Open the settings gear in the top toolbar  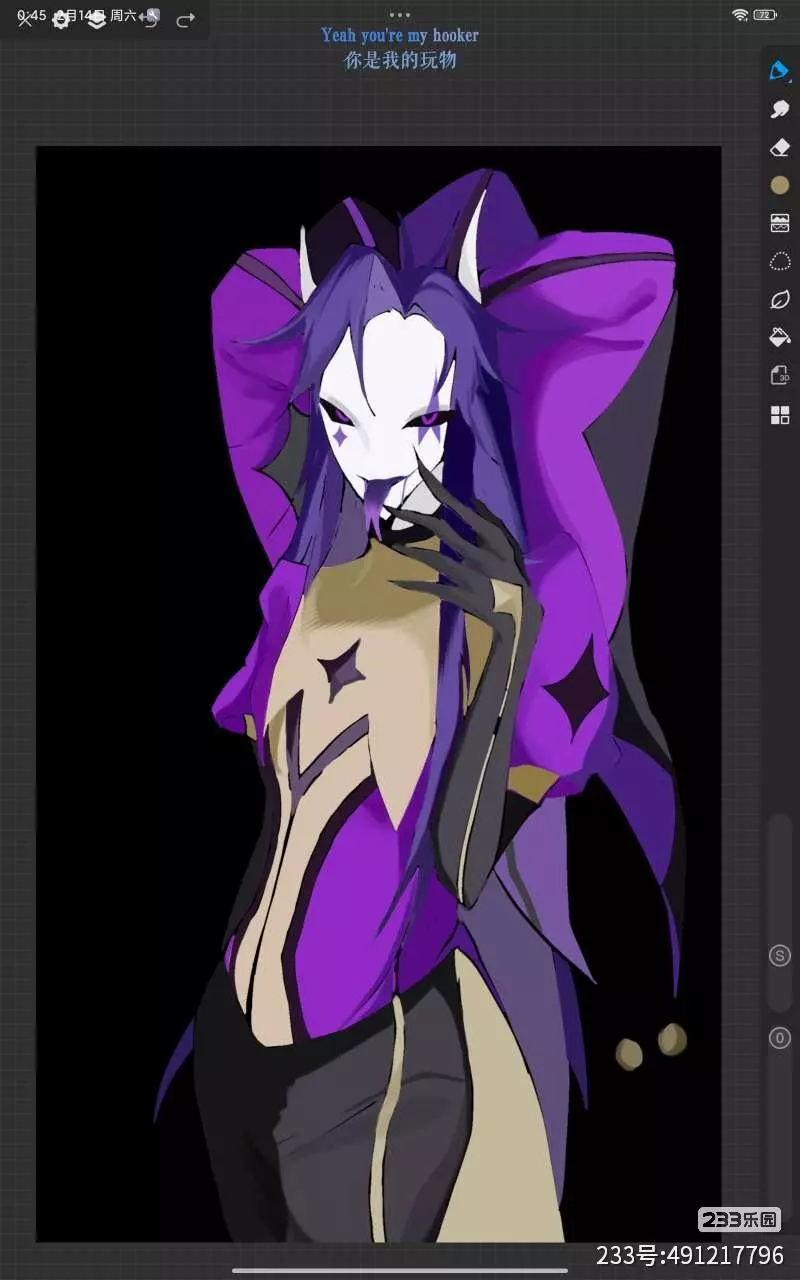pos(61,20)
